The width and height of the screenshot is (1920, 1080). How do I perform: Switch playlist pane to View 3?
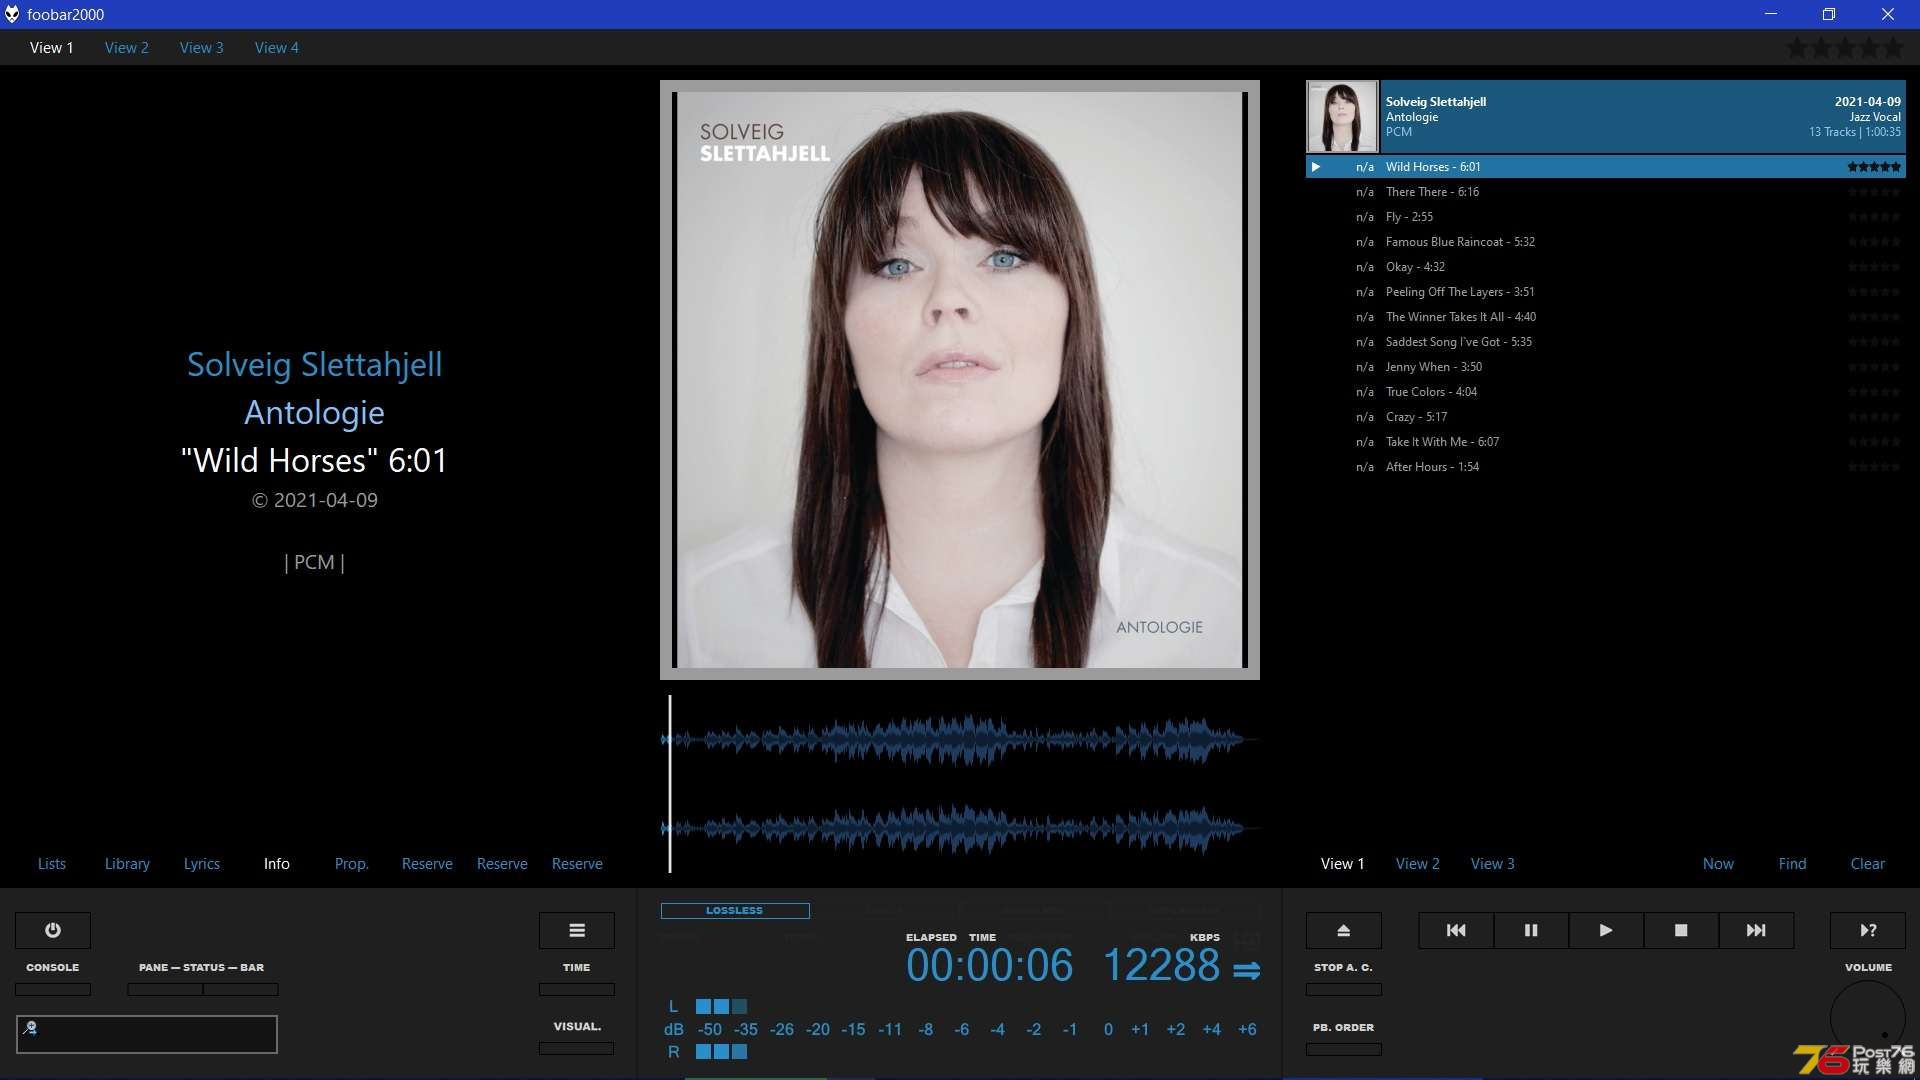[x=1493, y=863]
